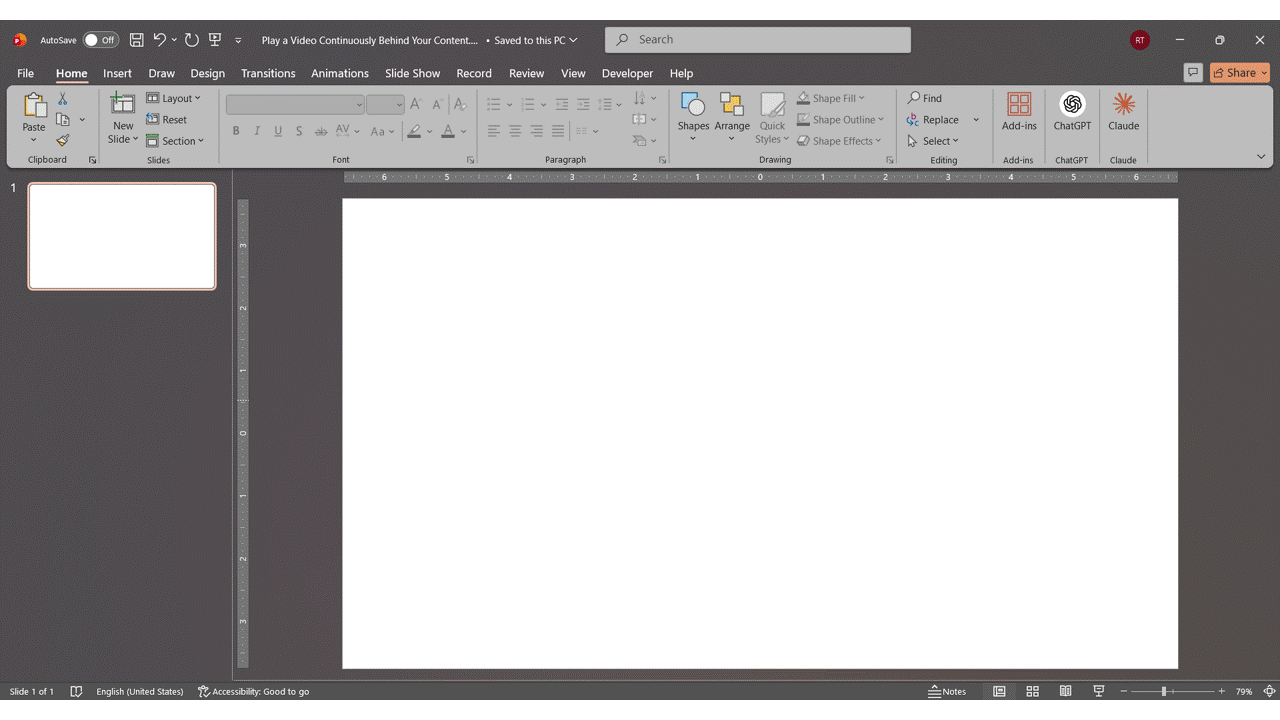The image size is (1280, 720).
Task: Switch to Slide Sorter view in the status bar
Action: click(1032, 691)
